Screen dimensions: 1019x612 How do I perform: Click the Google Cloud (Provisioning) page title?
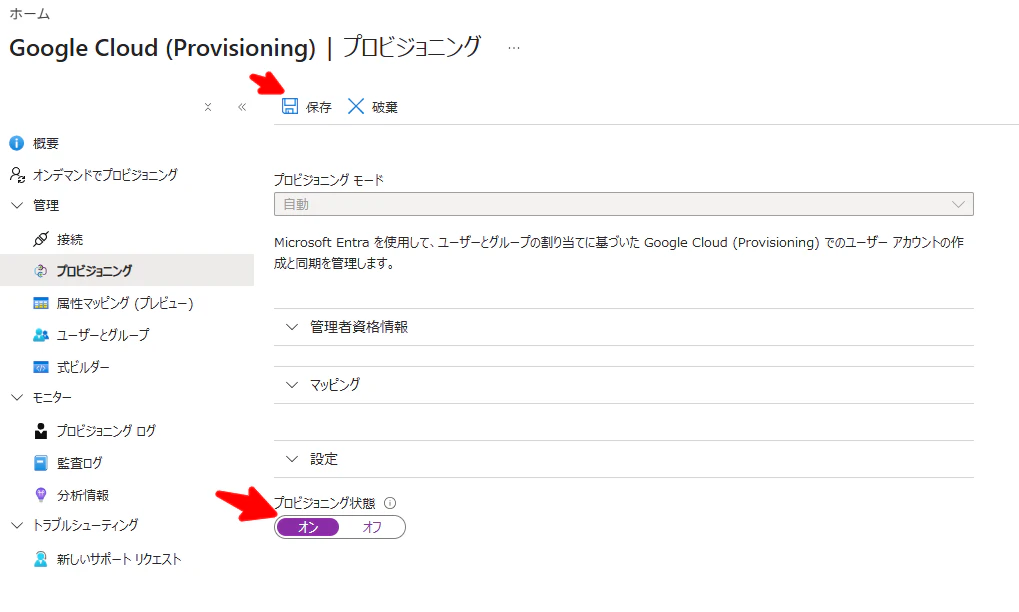click(162, 48)
